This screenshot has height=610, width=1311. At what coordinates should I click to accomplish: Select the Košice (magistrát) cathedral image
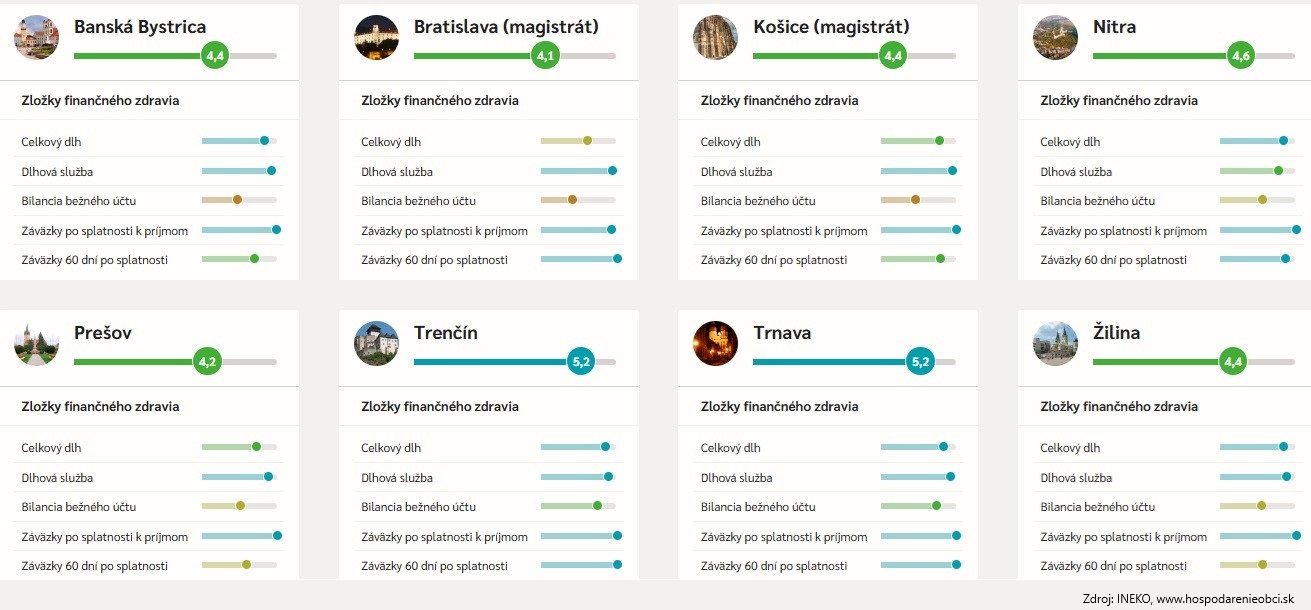tap(716, 38)
